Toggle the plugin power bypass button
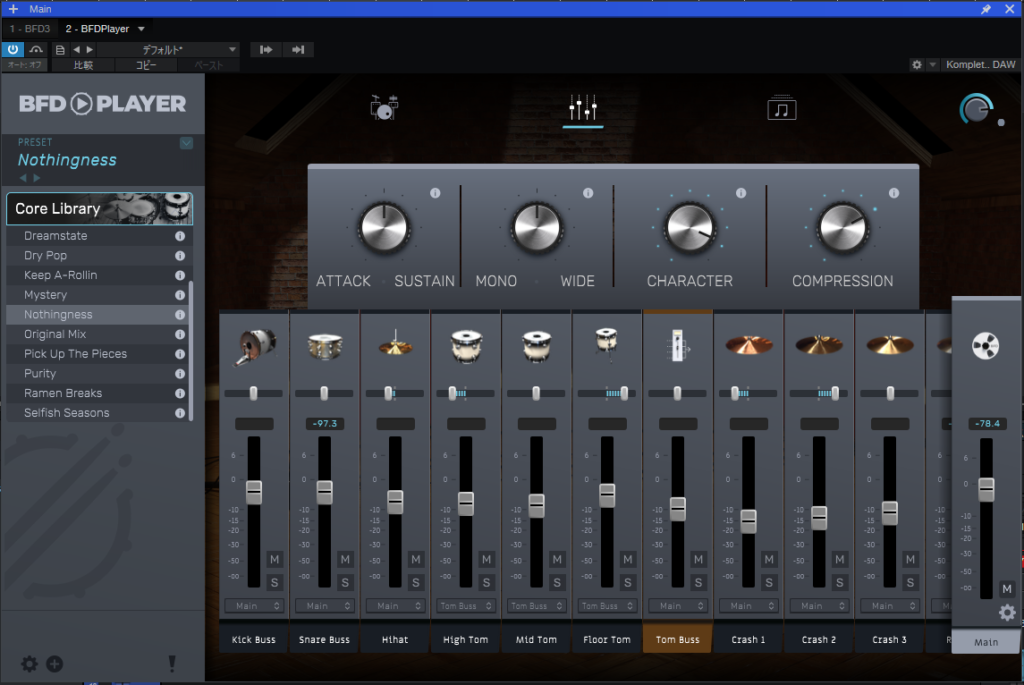This screenshot has height=685, width=1024. (x=13, y=49)
